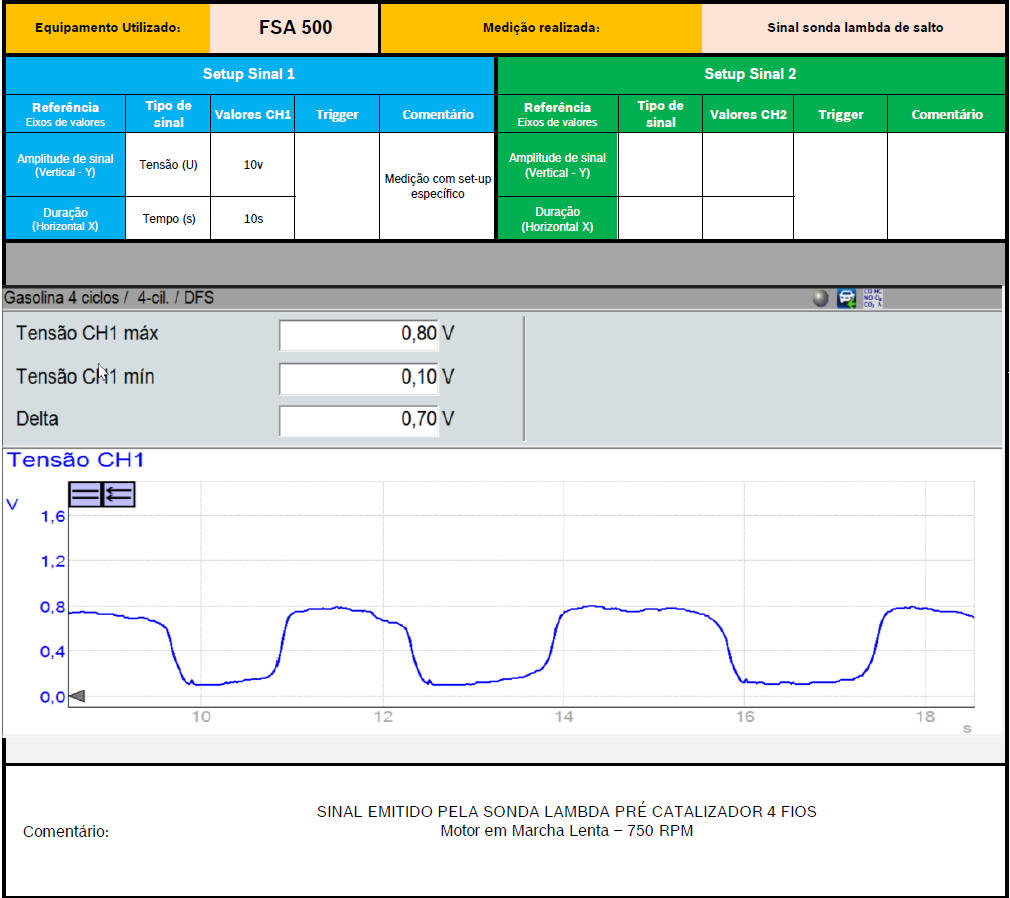Click the horizontal lines icon on the graph

click(85, 493)
